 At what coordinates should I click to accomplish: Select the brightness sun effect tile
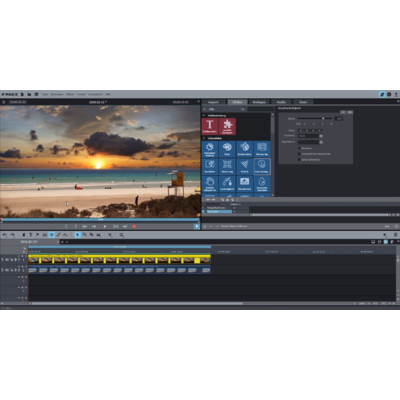(x=210, y=149)
